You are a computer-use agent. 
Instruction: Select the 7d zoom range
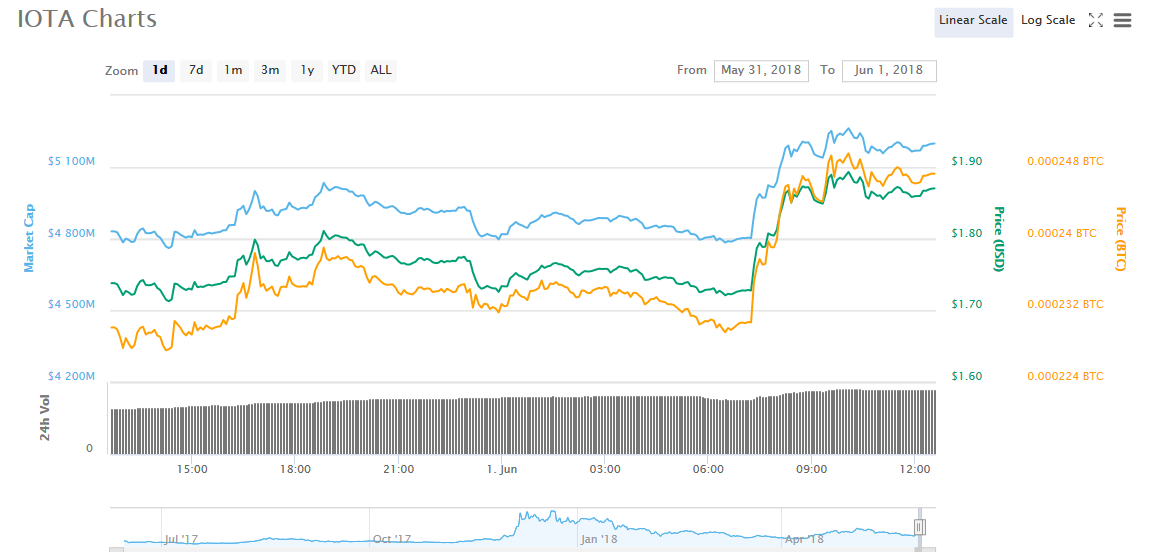[x=196, y=70]
